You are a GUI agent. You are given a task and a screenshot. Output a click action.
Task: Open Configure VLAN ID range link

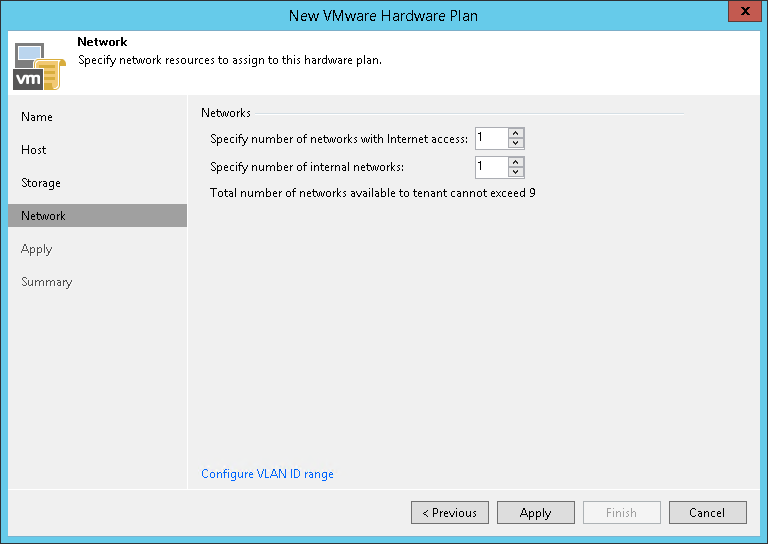point(267,474)
